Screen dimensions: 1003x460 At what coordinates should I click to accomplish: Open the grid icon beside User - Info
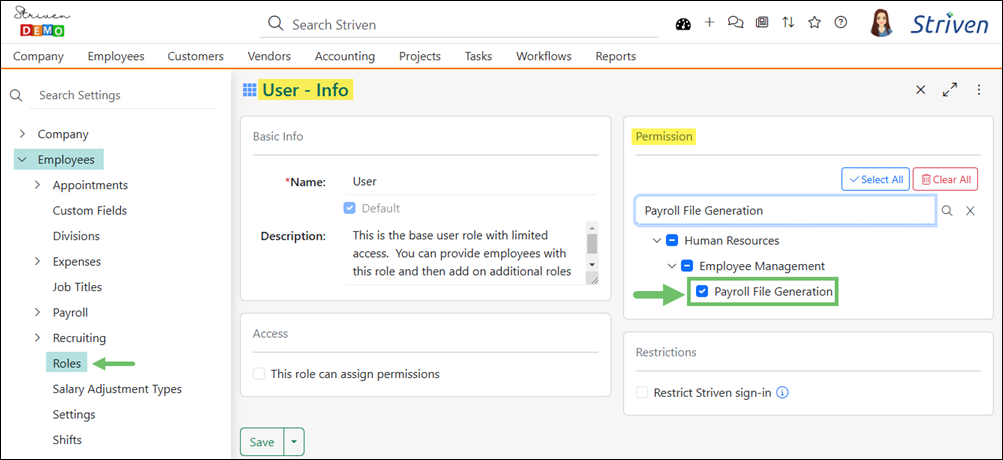tap(249, 90)
